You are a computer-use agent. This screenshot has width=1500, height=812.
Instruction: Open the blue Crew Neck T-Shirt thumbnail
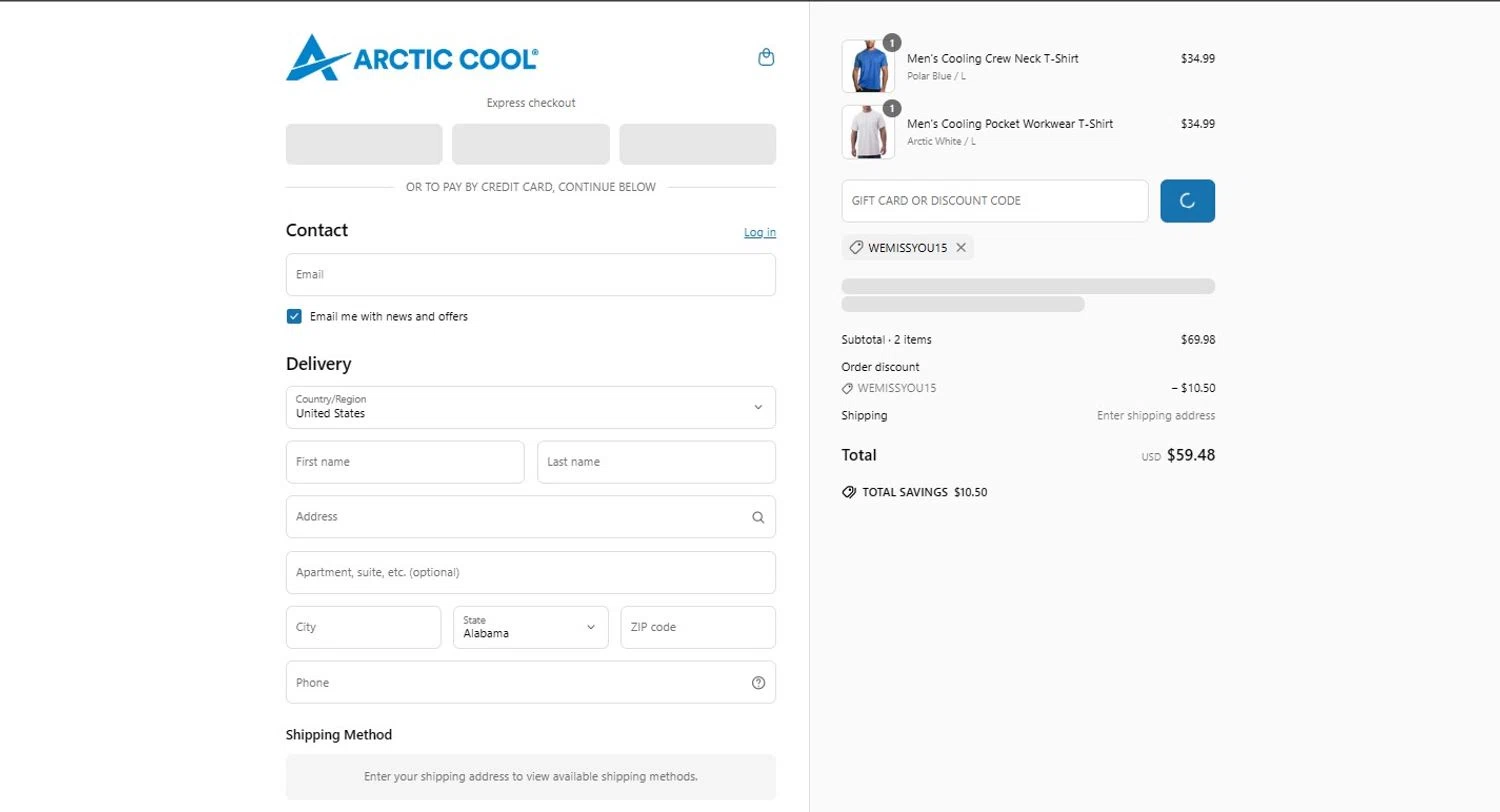868,66
